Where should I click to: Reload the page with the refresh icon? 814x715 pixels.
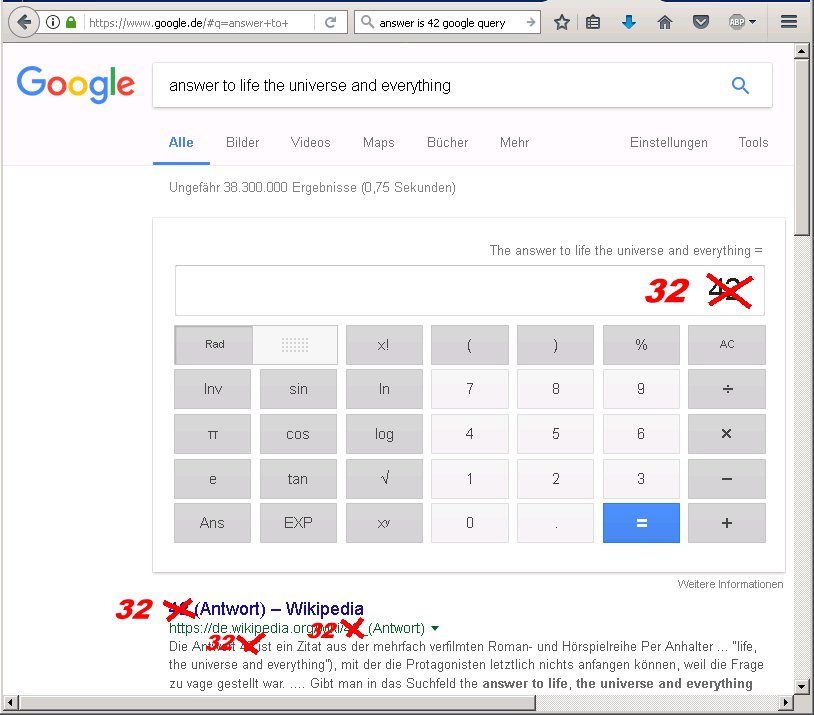click(331, 22)
